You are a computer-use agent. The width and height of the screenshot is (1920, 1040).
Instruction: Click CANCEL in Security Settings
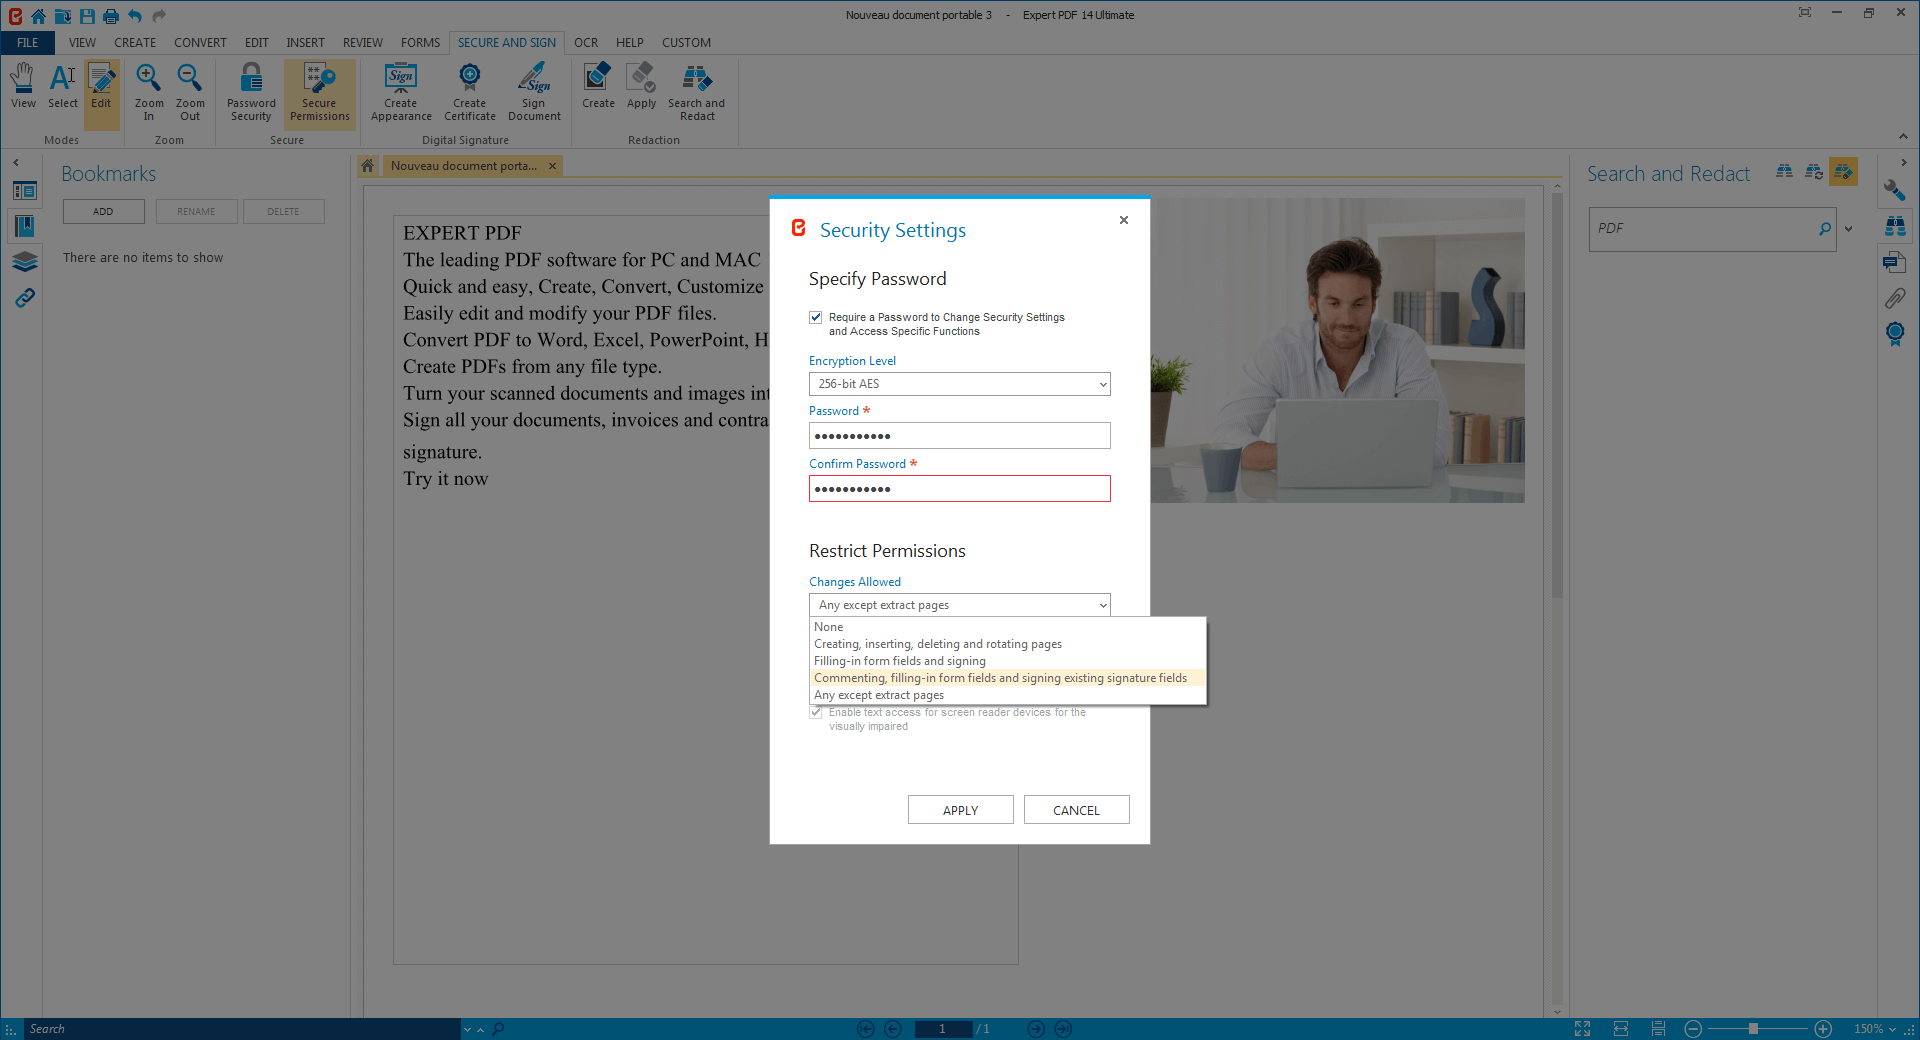(1076, 810)
